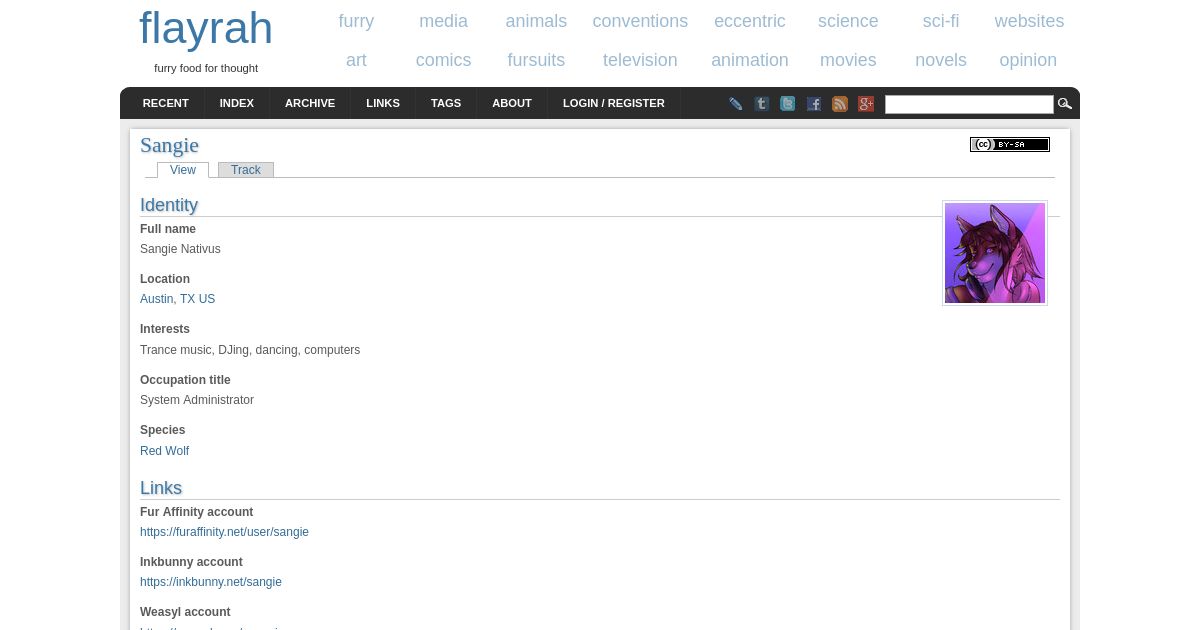
Task: Open the LINKS menu item
Action: [x=383, y=103]
